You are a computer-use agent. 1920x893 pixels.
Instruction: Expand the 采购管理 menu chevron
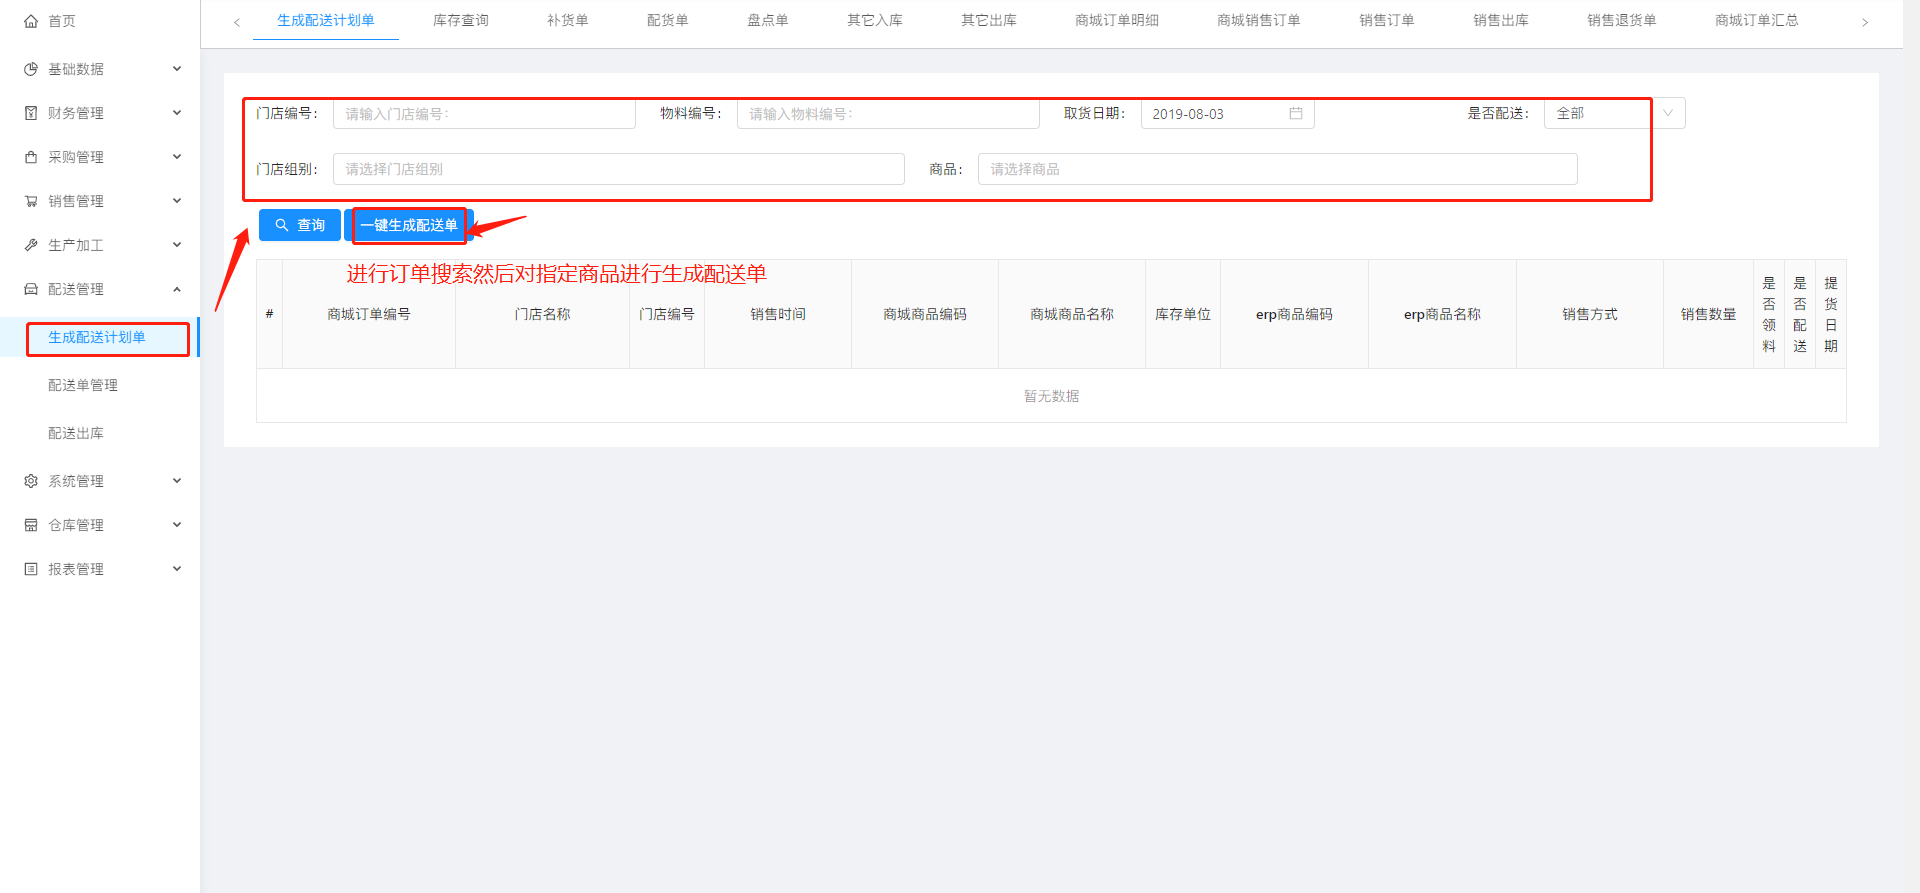pyautogui.click(x=177, y=157)
